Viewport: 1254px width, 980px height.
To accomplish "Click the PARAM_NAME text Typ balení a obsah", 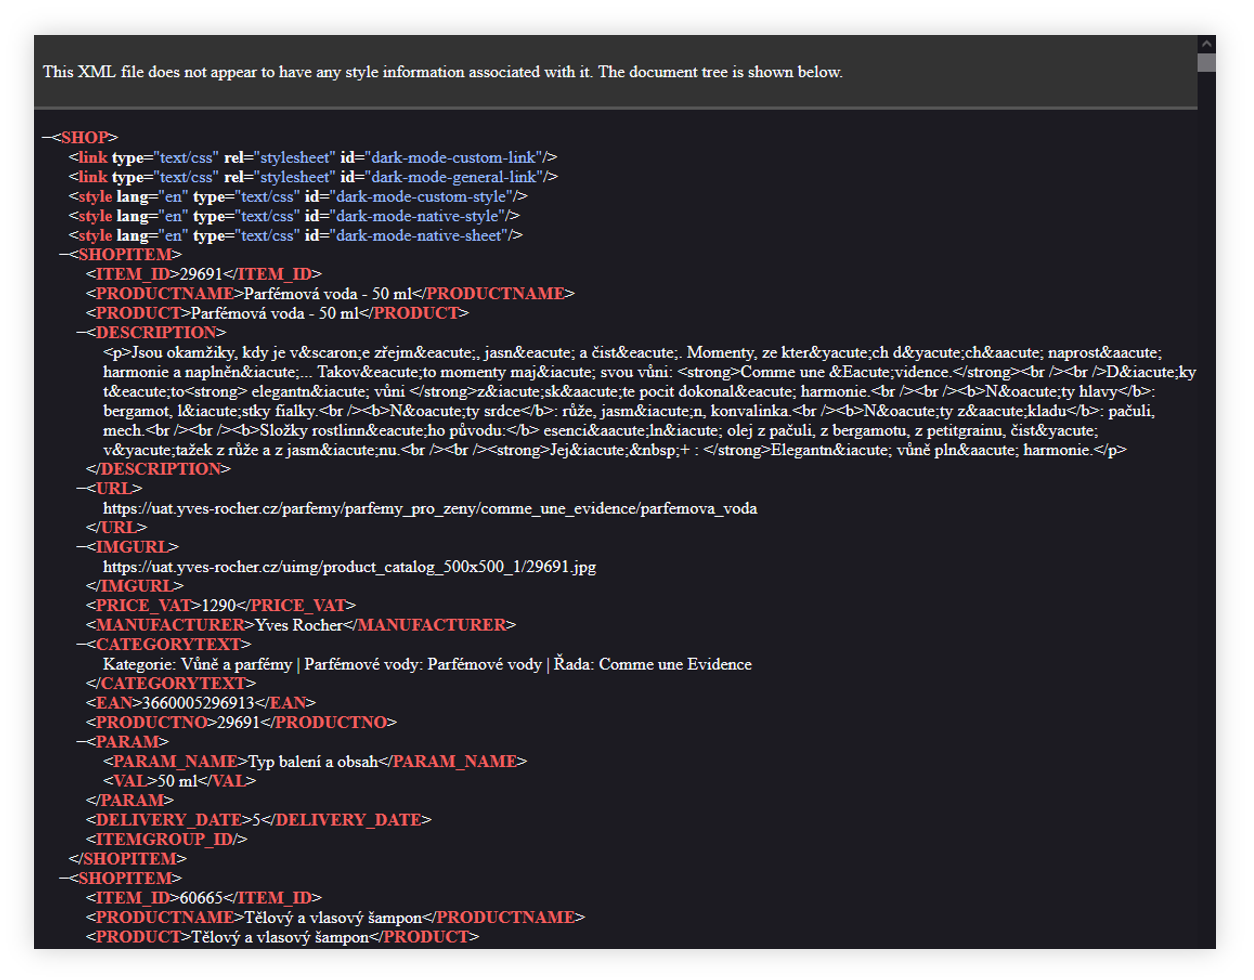I will click(x=313, y=762).
